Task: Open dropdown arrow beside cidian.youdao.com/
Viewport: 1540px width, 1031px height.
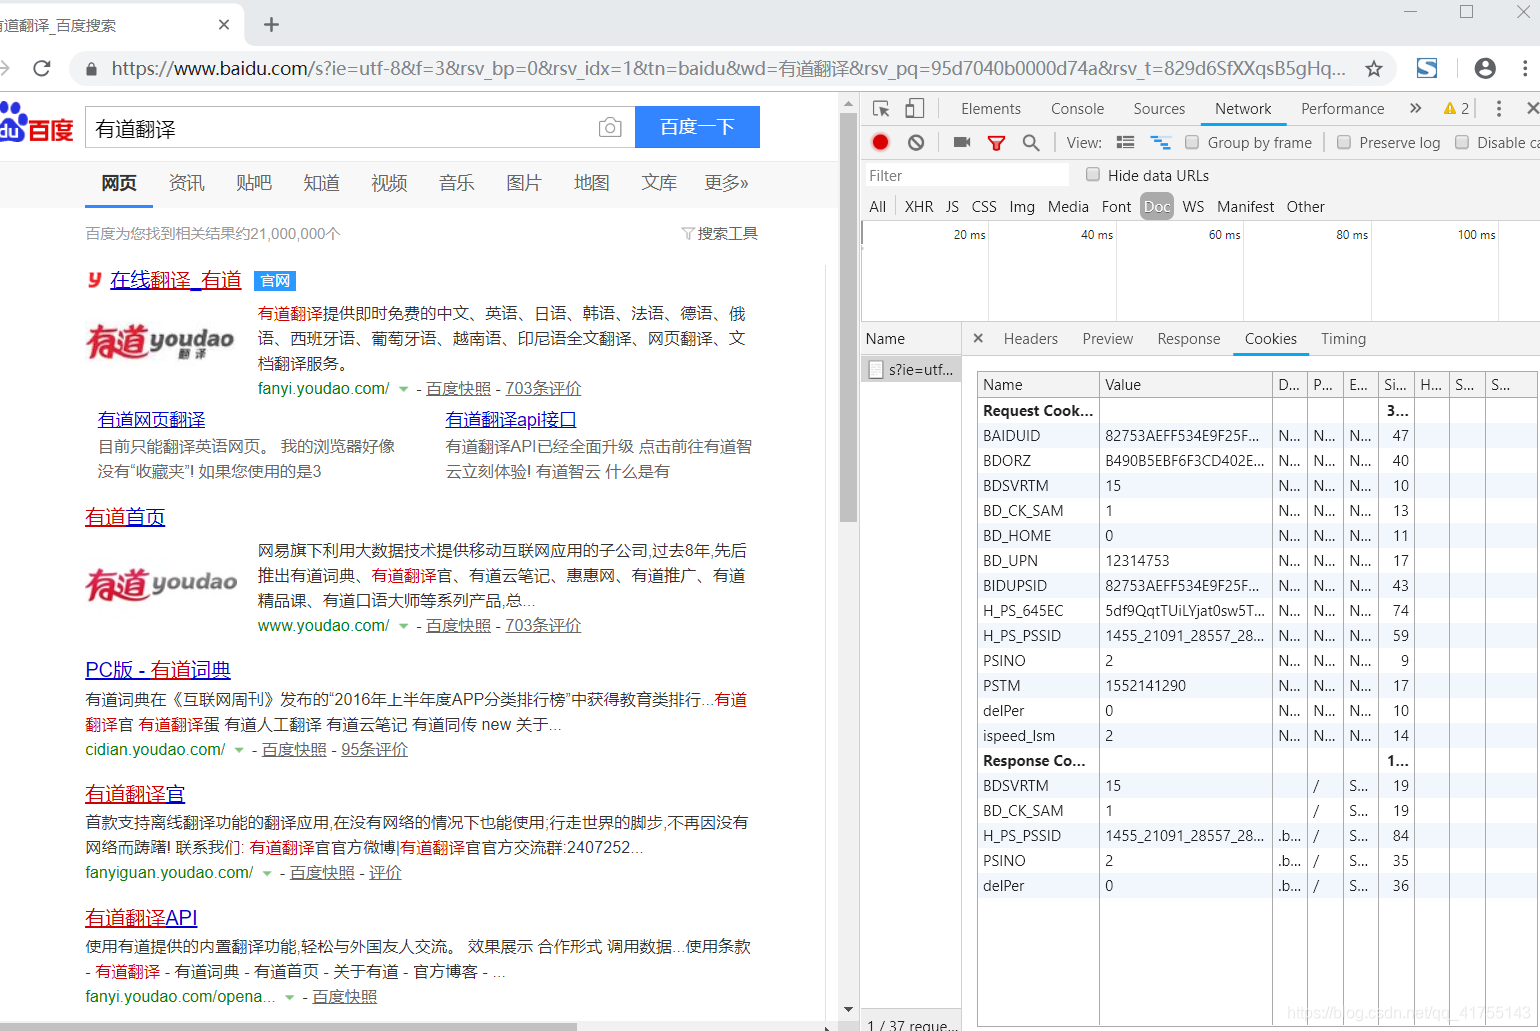Action: (239, 750)
